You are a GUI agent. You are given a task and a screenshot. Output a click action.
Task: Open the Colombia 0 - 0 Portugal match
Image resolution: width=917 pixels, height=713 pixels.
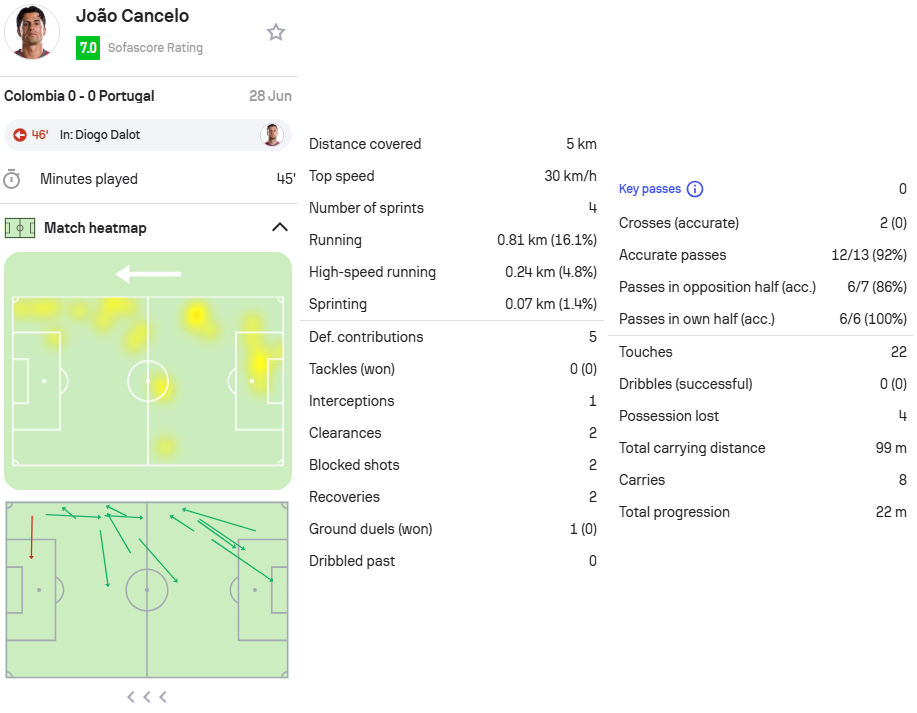click(80, 96)
